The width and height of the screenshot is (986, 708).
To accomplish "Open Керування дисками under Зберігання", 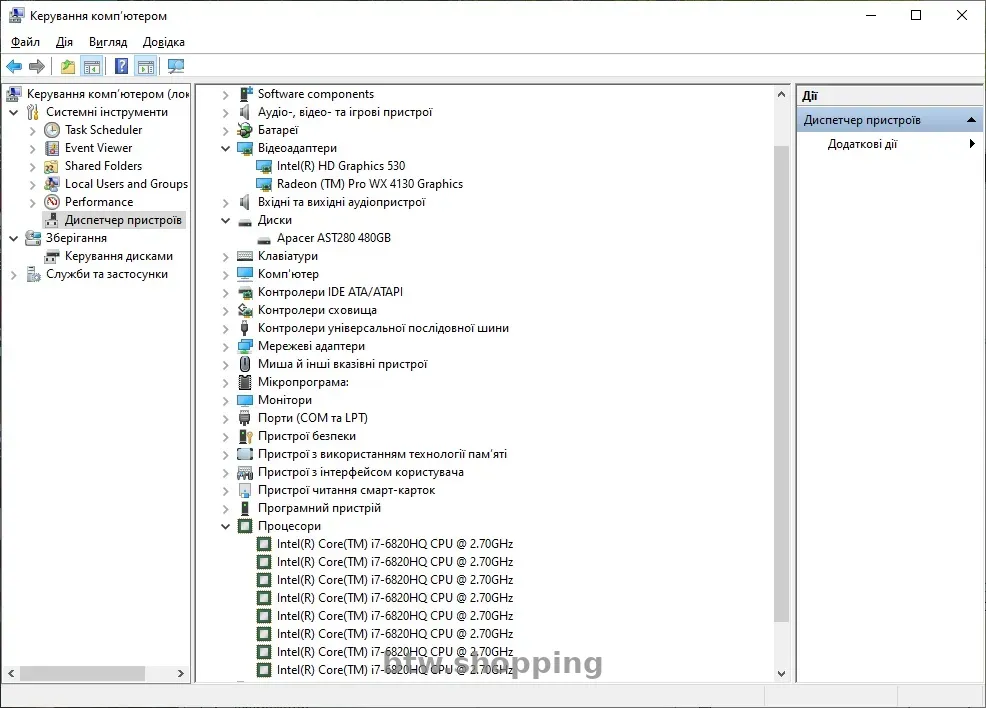I will pyautogui.click(x=118, y=256).
